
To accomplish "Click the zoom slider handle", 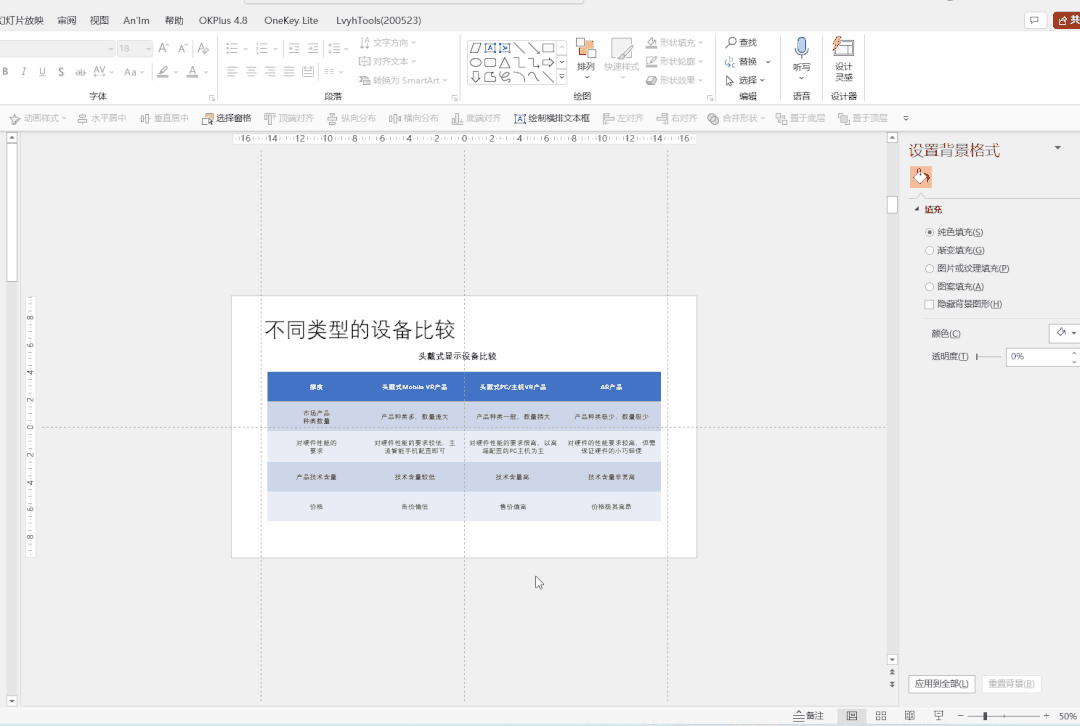I will (x=985, y=716).
